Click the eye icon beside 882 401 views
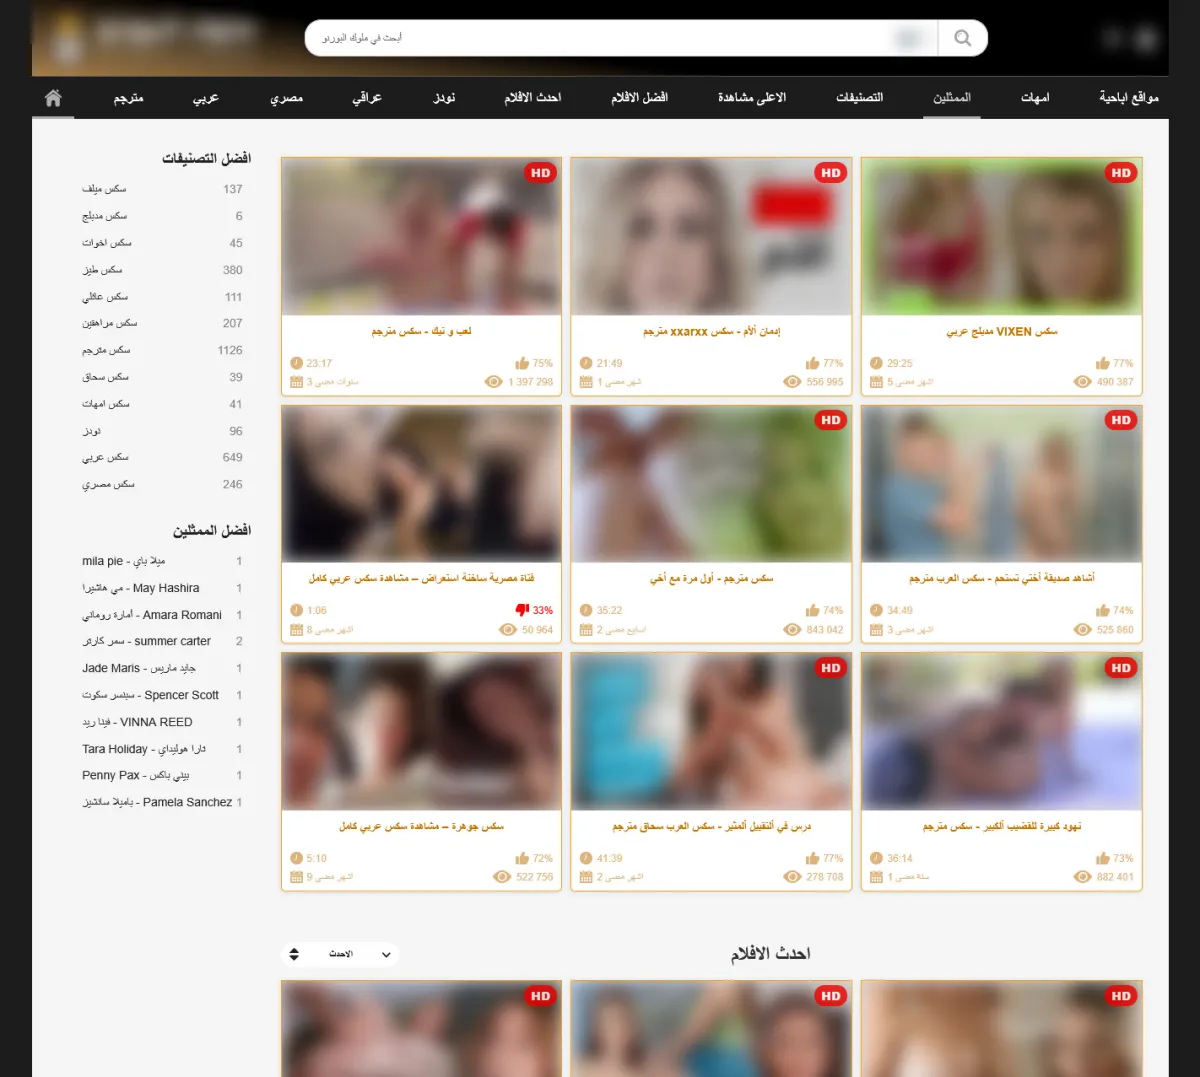The width and height of the screenshot is (1200, 1077). click(x=1082, y=877)
